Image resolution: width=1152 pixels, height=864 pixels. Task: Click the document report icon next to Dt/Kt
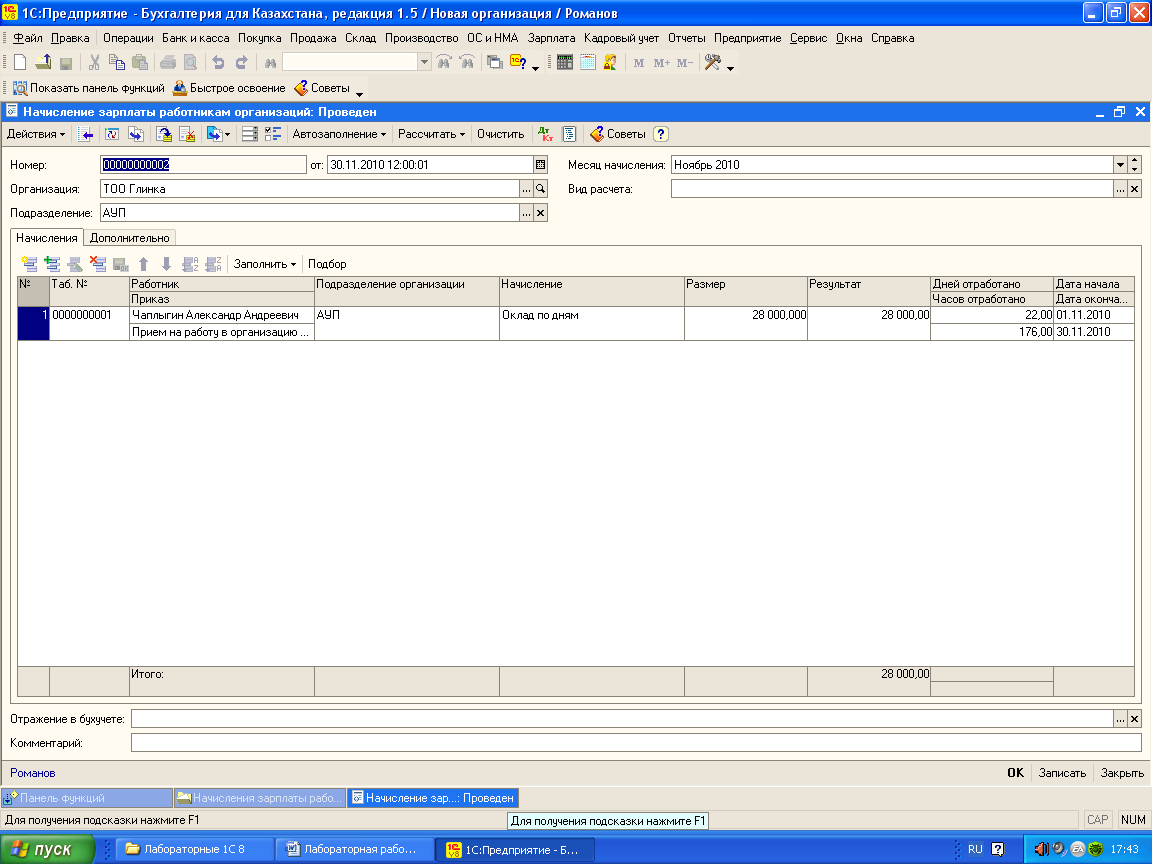pos(569,134)
